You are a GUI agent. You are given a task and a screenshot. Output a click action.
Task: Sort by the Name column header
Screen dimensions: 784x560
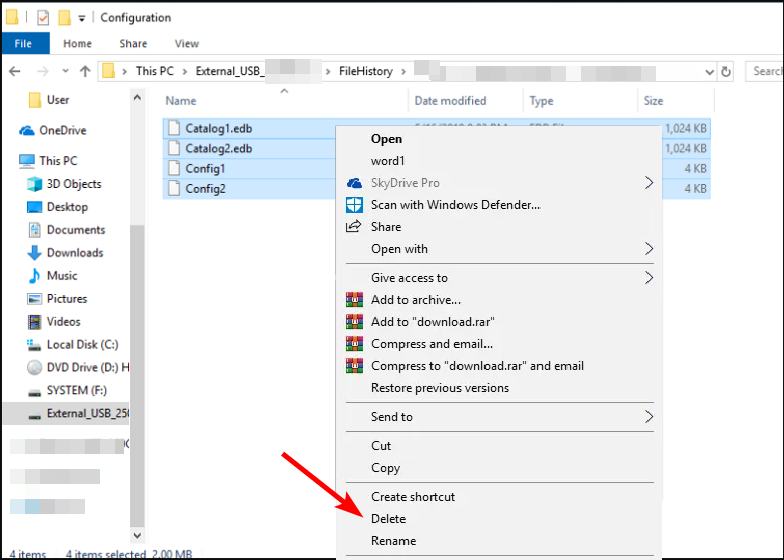180,100
